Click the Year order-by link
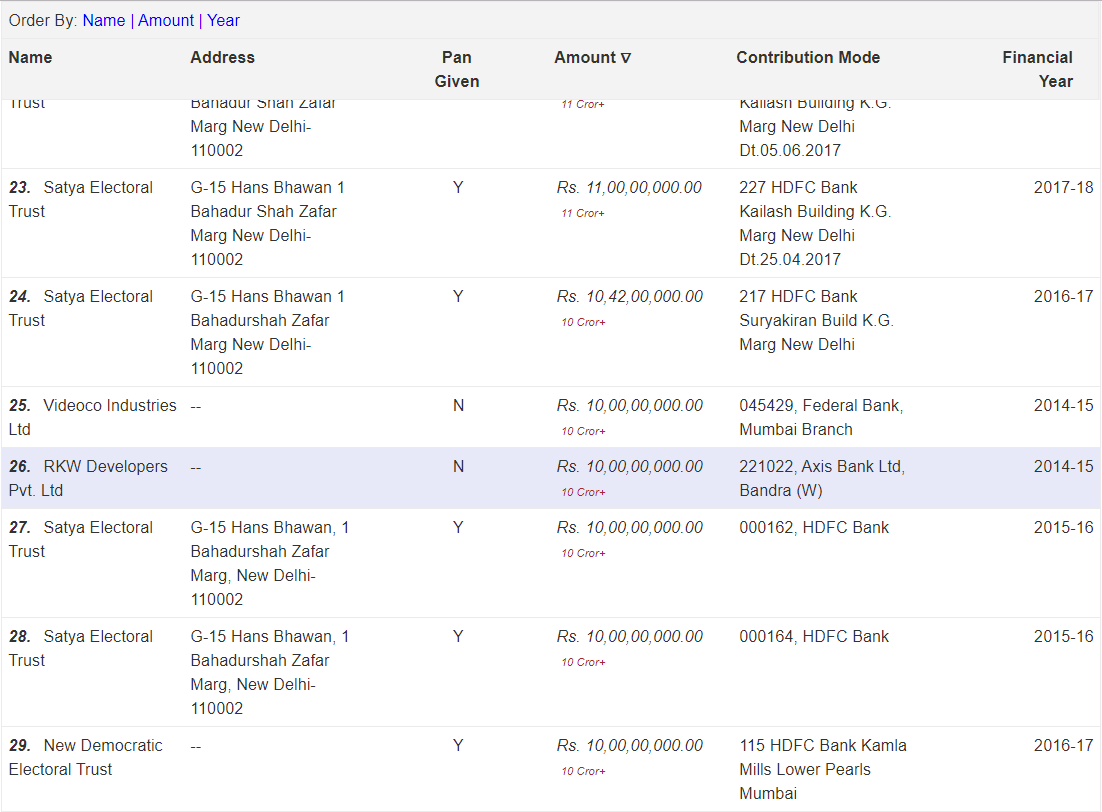1102x812 pixels. 223,20
